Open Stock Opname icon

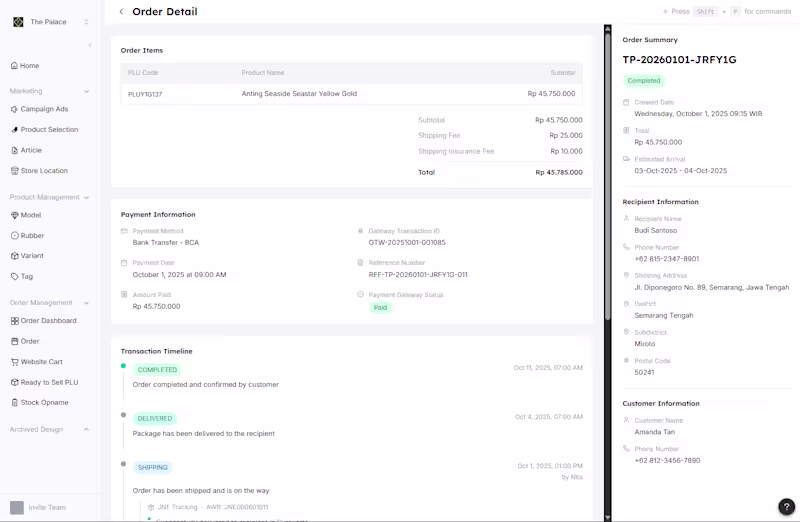[x=14, y=403]
